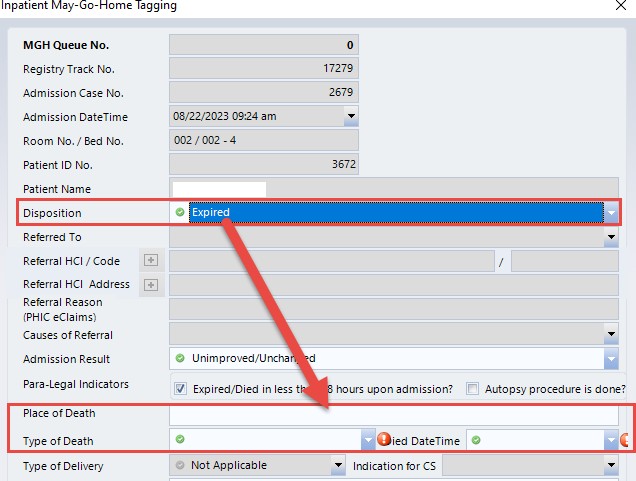Click gray check icon in Type of Delivery field
The image size is (636, 481).
180,466
